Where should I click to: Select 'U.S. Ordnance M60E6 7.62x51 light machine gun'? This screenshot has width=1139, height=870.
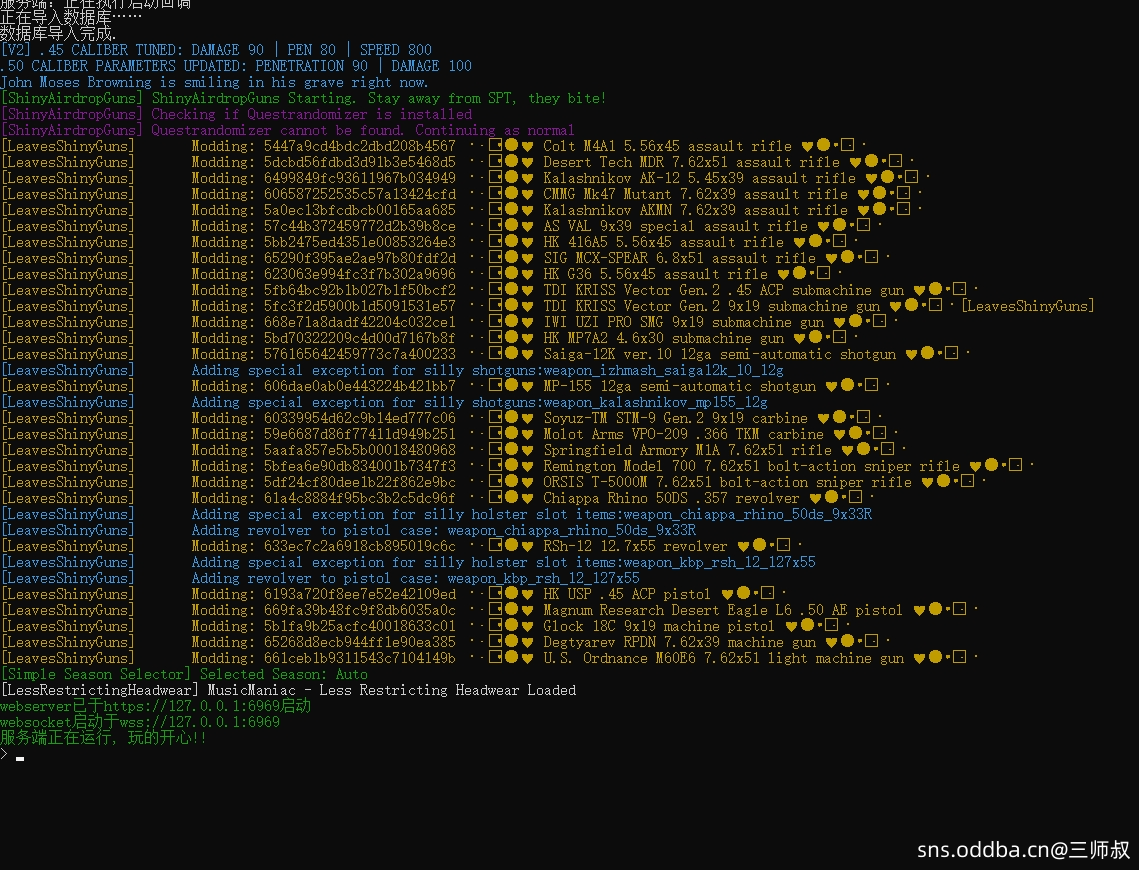coord(723,657)
